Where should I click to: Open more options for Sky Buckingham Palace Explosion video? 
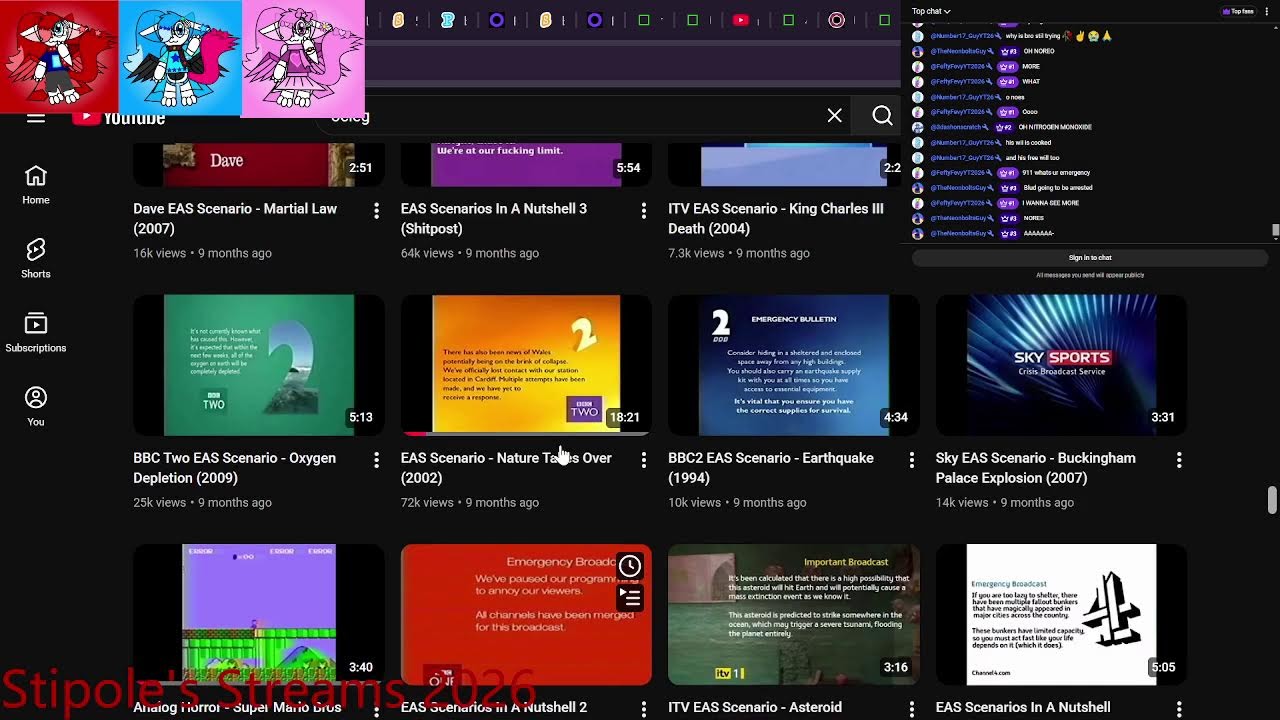pyautogui.click(x=1179, y=460)
